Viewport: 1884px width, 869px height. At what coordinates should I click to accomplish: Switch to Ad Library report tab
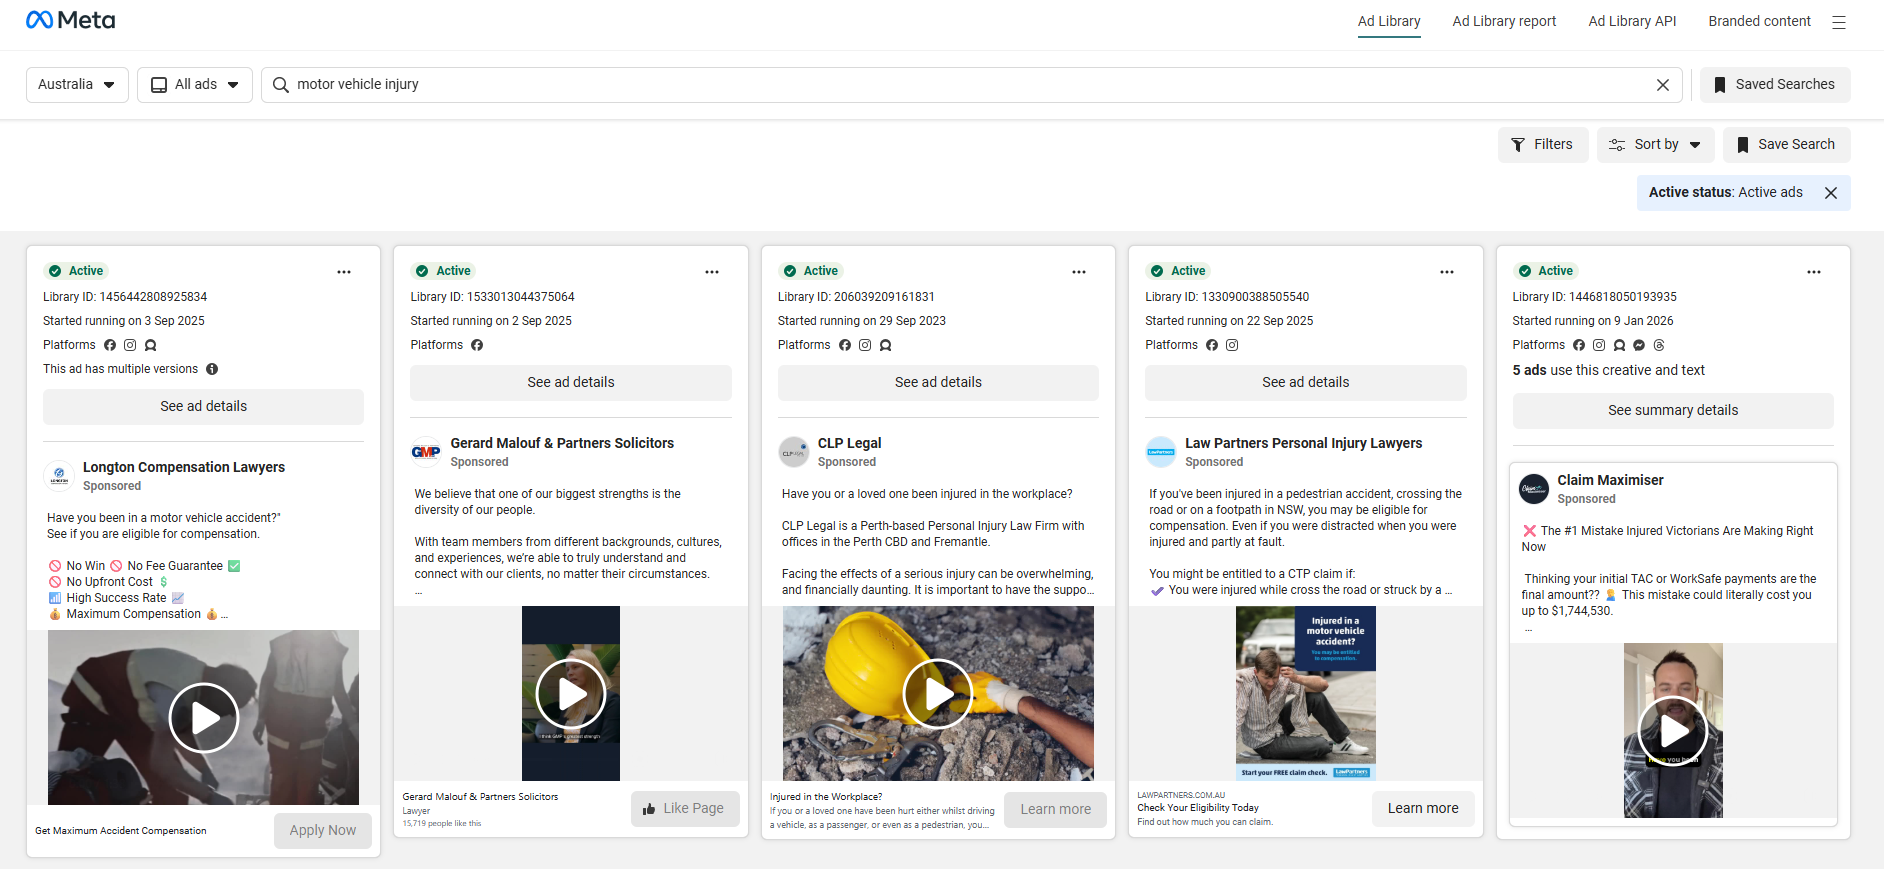[x=1504, y=21]
